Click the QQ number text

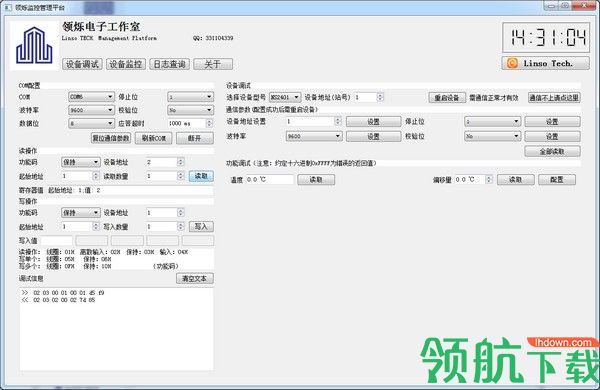[x=213, y=38]
